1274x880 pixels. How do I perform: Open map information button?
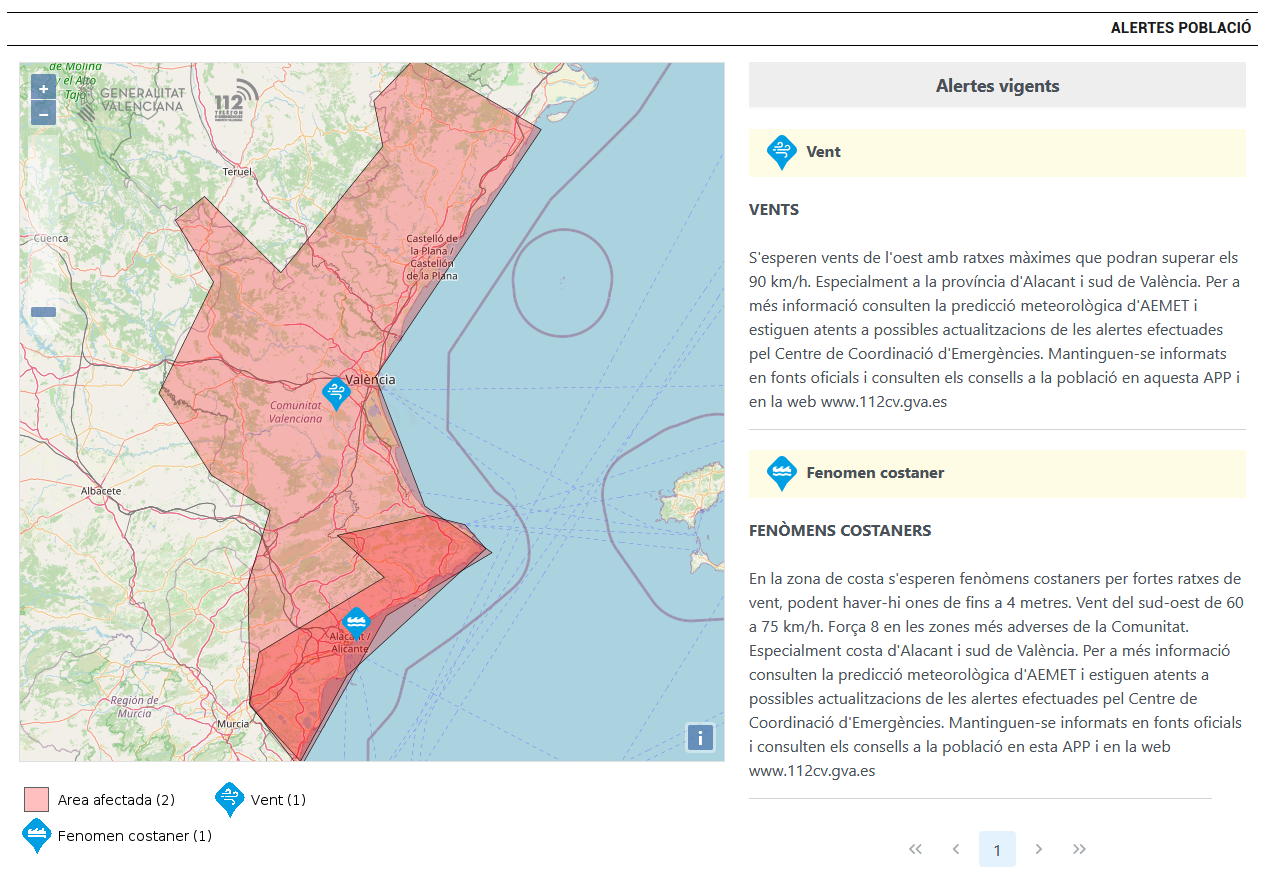click(700, 738)
